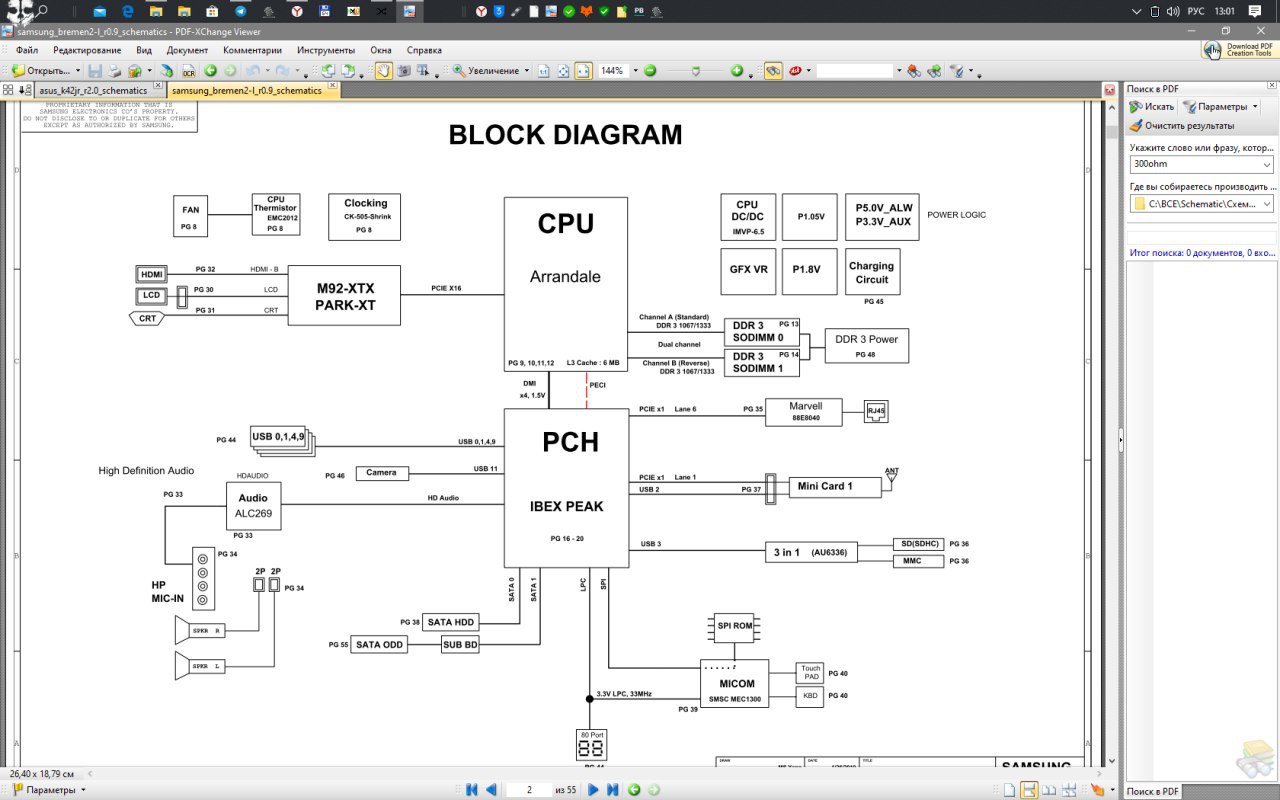
Task: Click the green Zoom Out minus button
Action: click(x=650, y=71)
